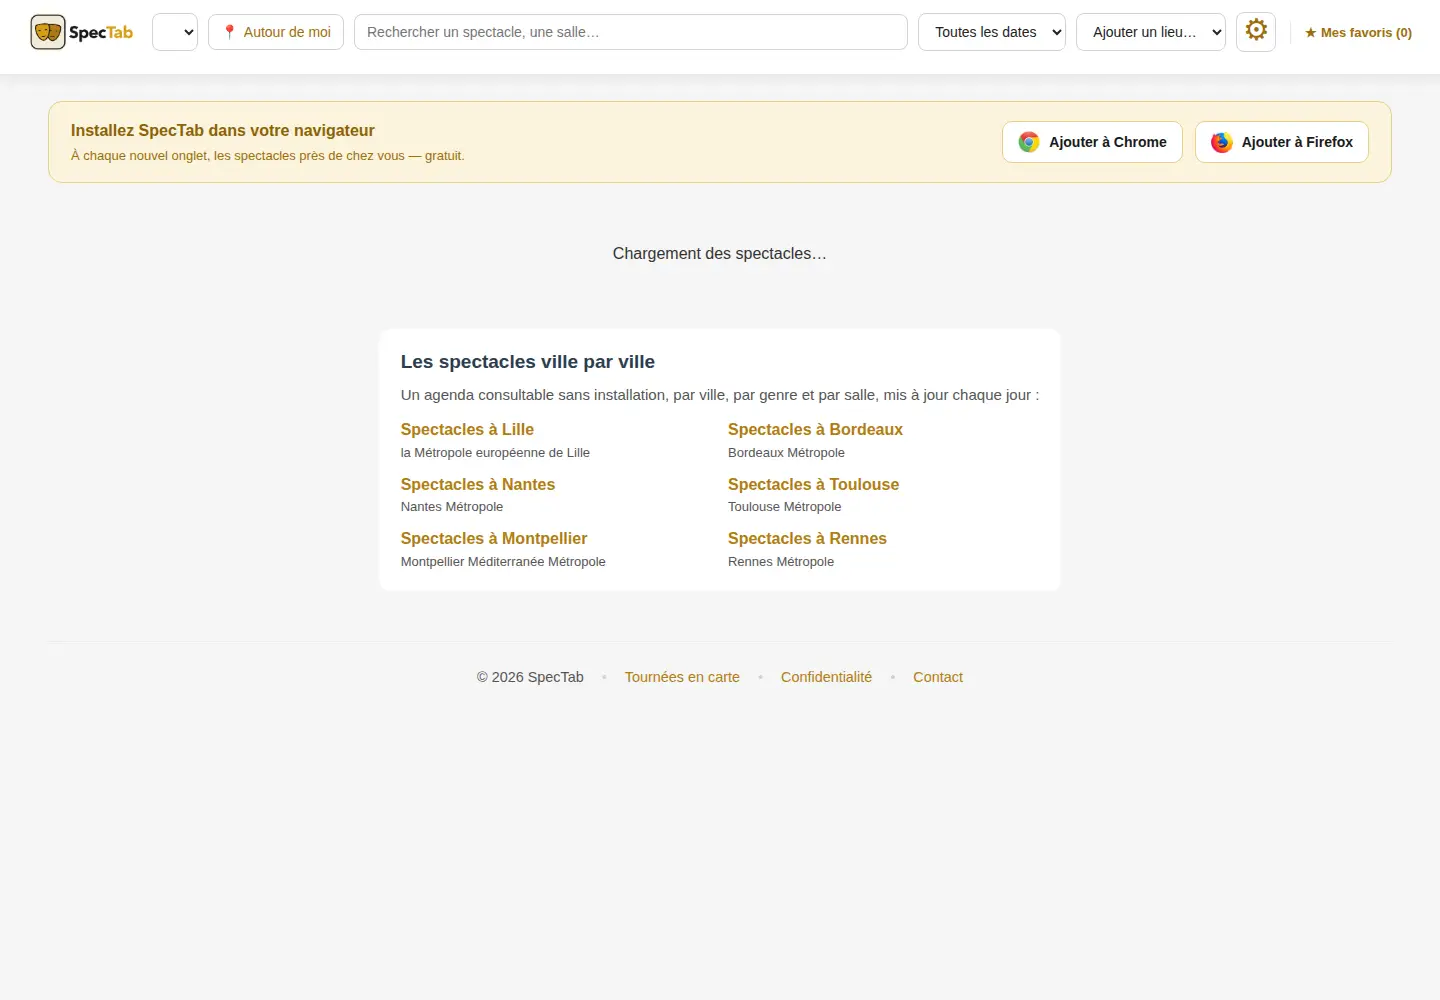
Task: Visit the Spectacles à Montpellier link
Action: 494,538
